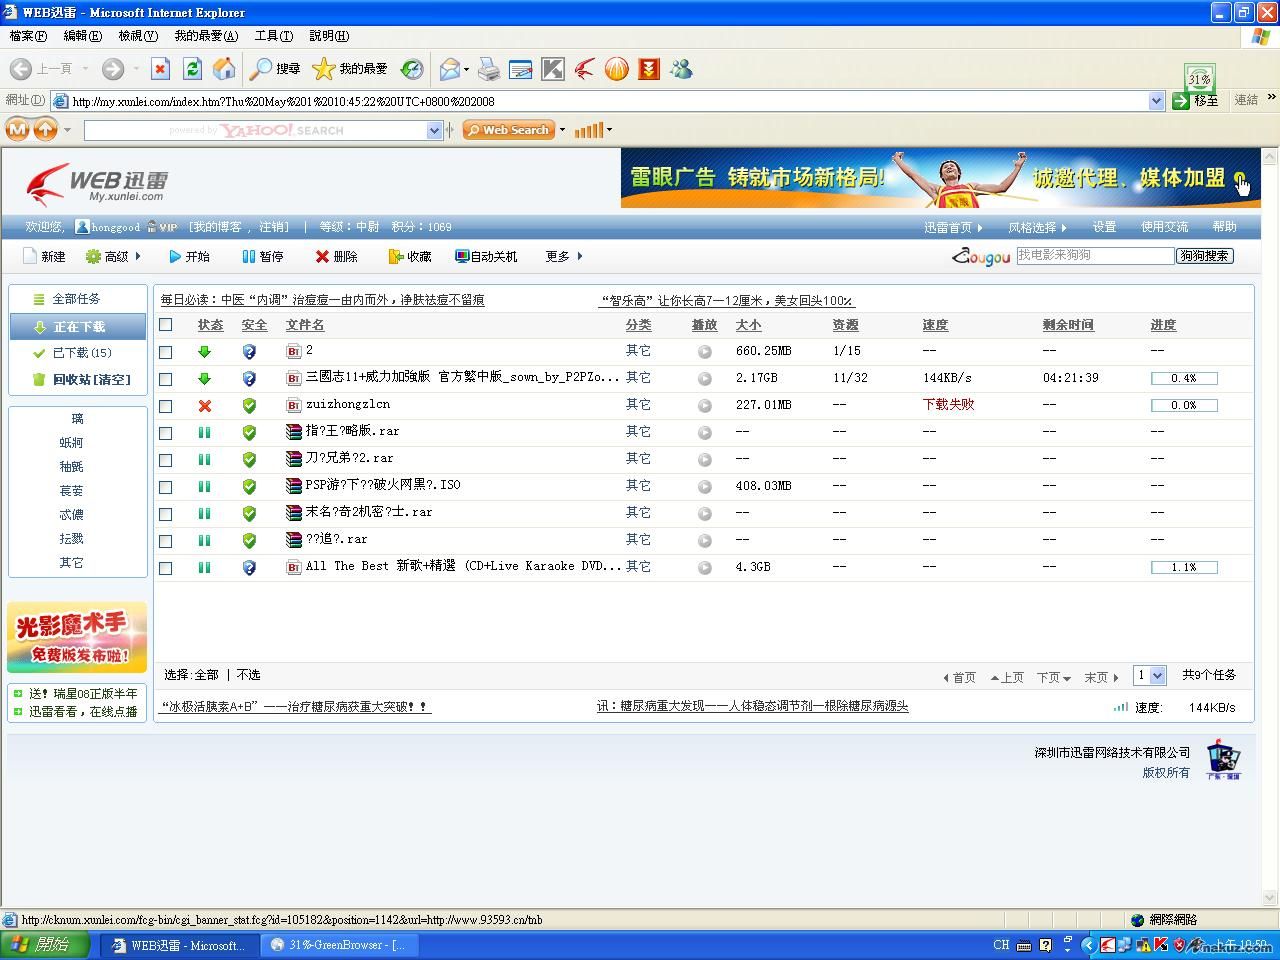Expand the Advanced (高级) options menu

coord(113,257)
